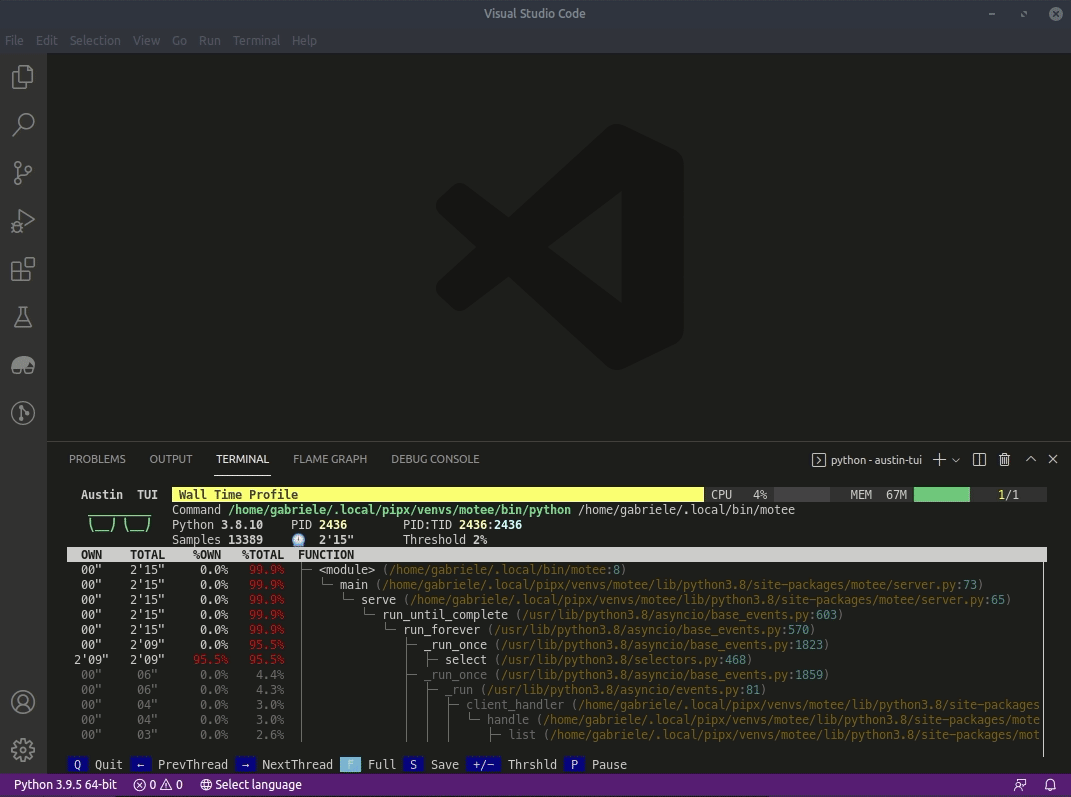Open the Search view in activity bar
Screen dimensions: 1071x797
tap(23, 124)
